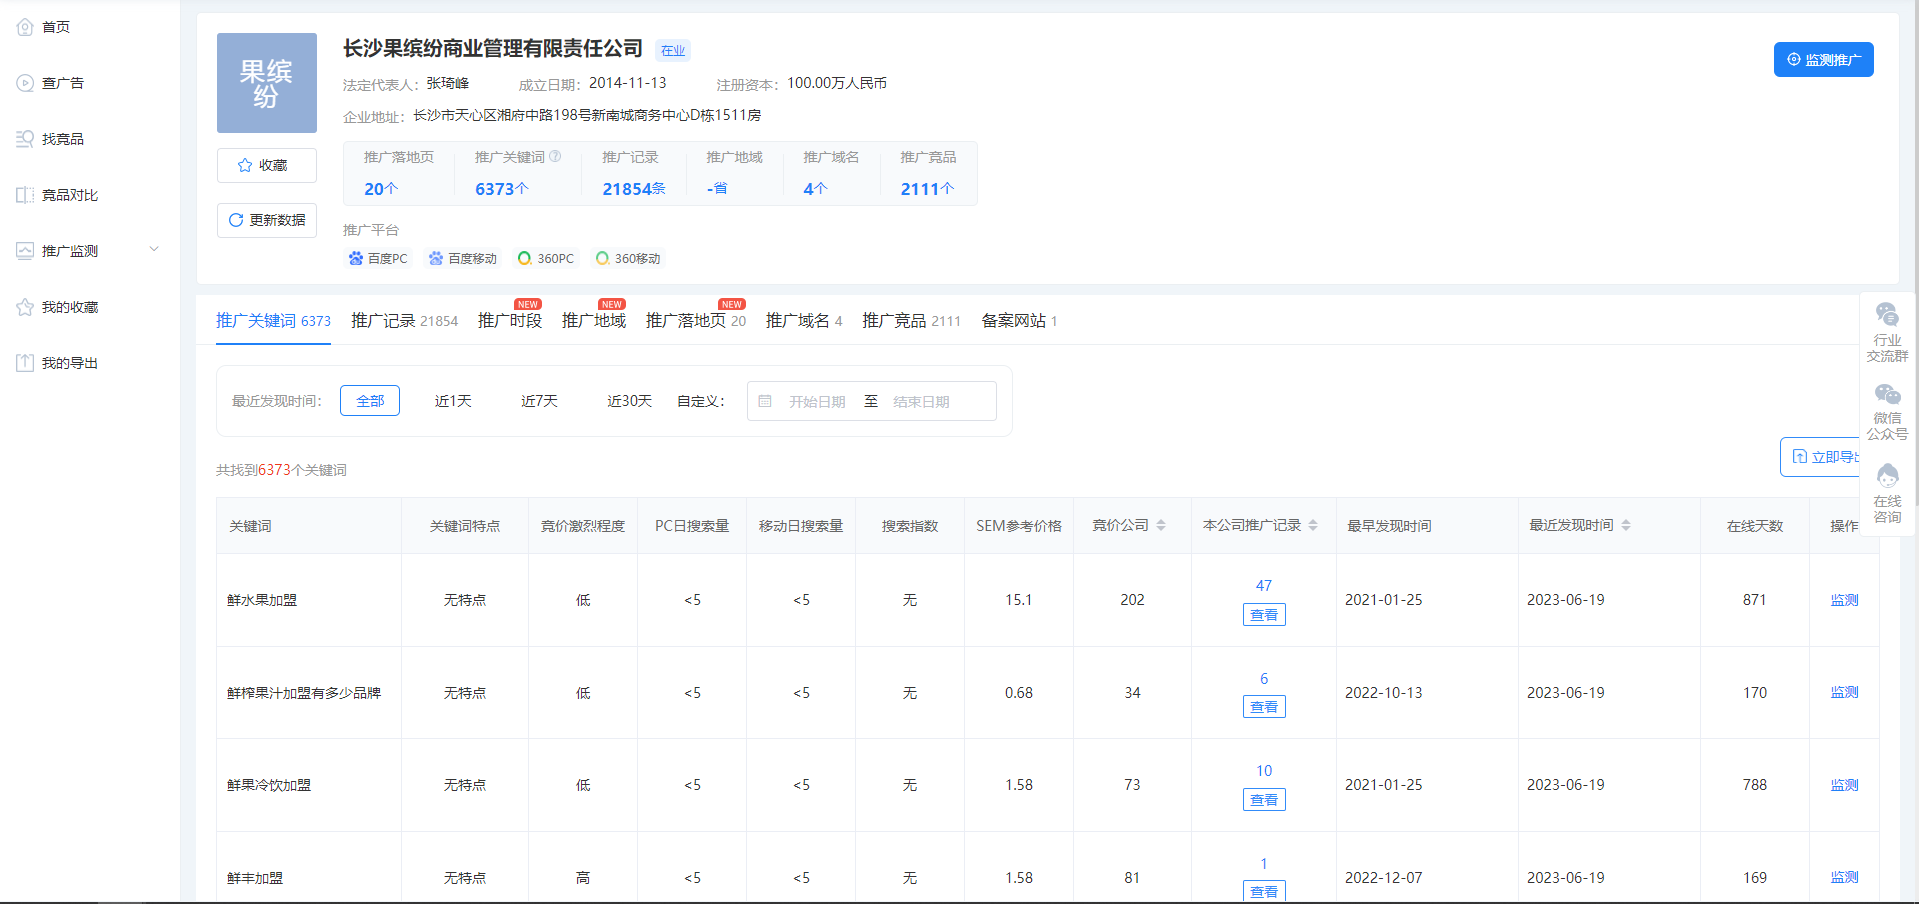The image size is (1919, 904).
Task: Switch to the 推广地域 tab
Action: click(594, 320)
